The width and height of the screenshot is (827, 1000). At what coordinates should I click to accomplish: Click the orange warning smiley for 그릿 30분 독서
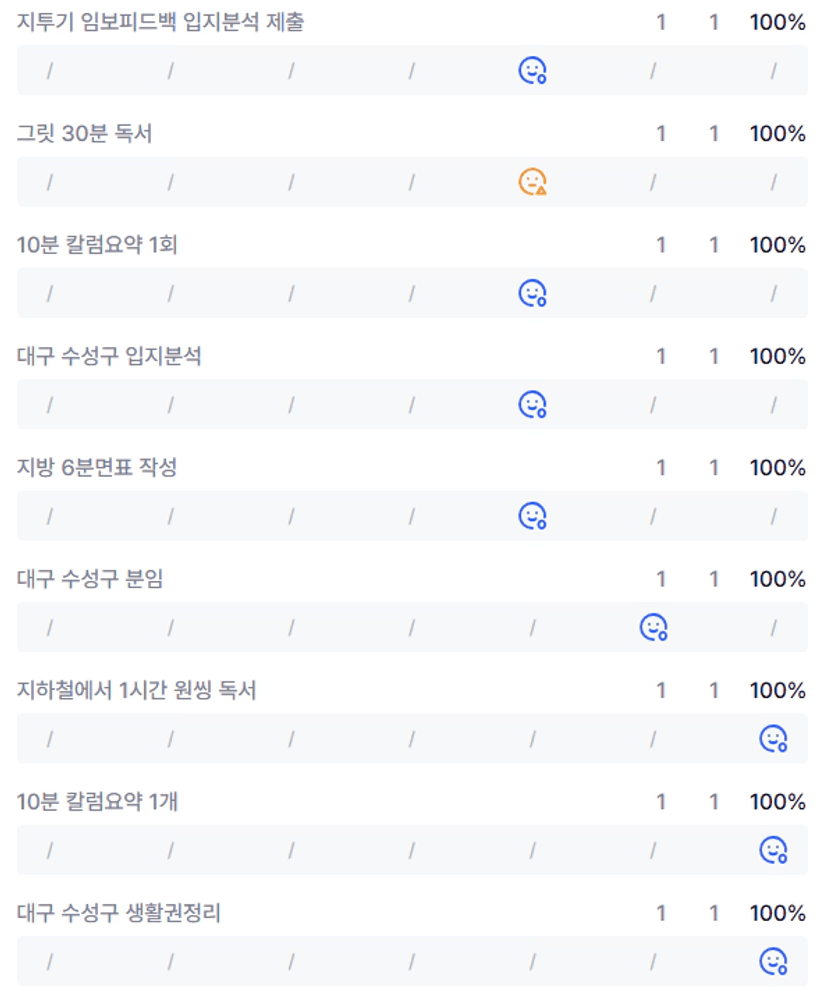click(532, 182)
